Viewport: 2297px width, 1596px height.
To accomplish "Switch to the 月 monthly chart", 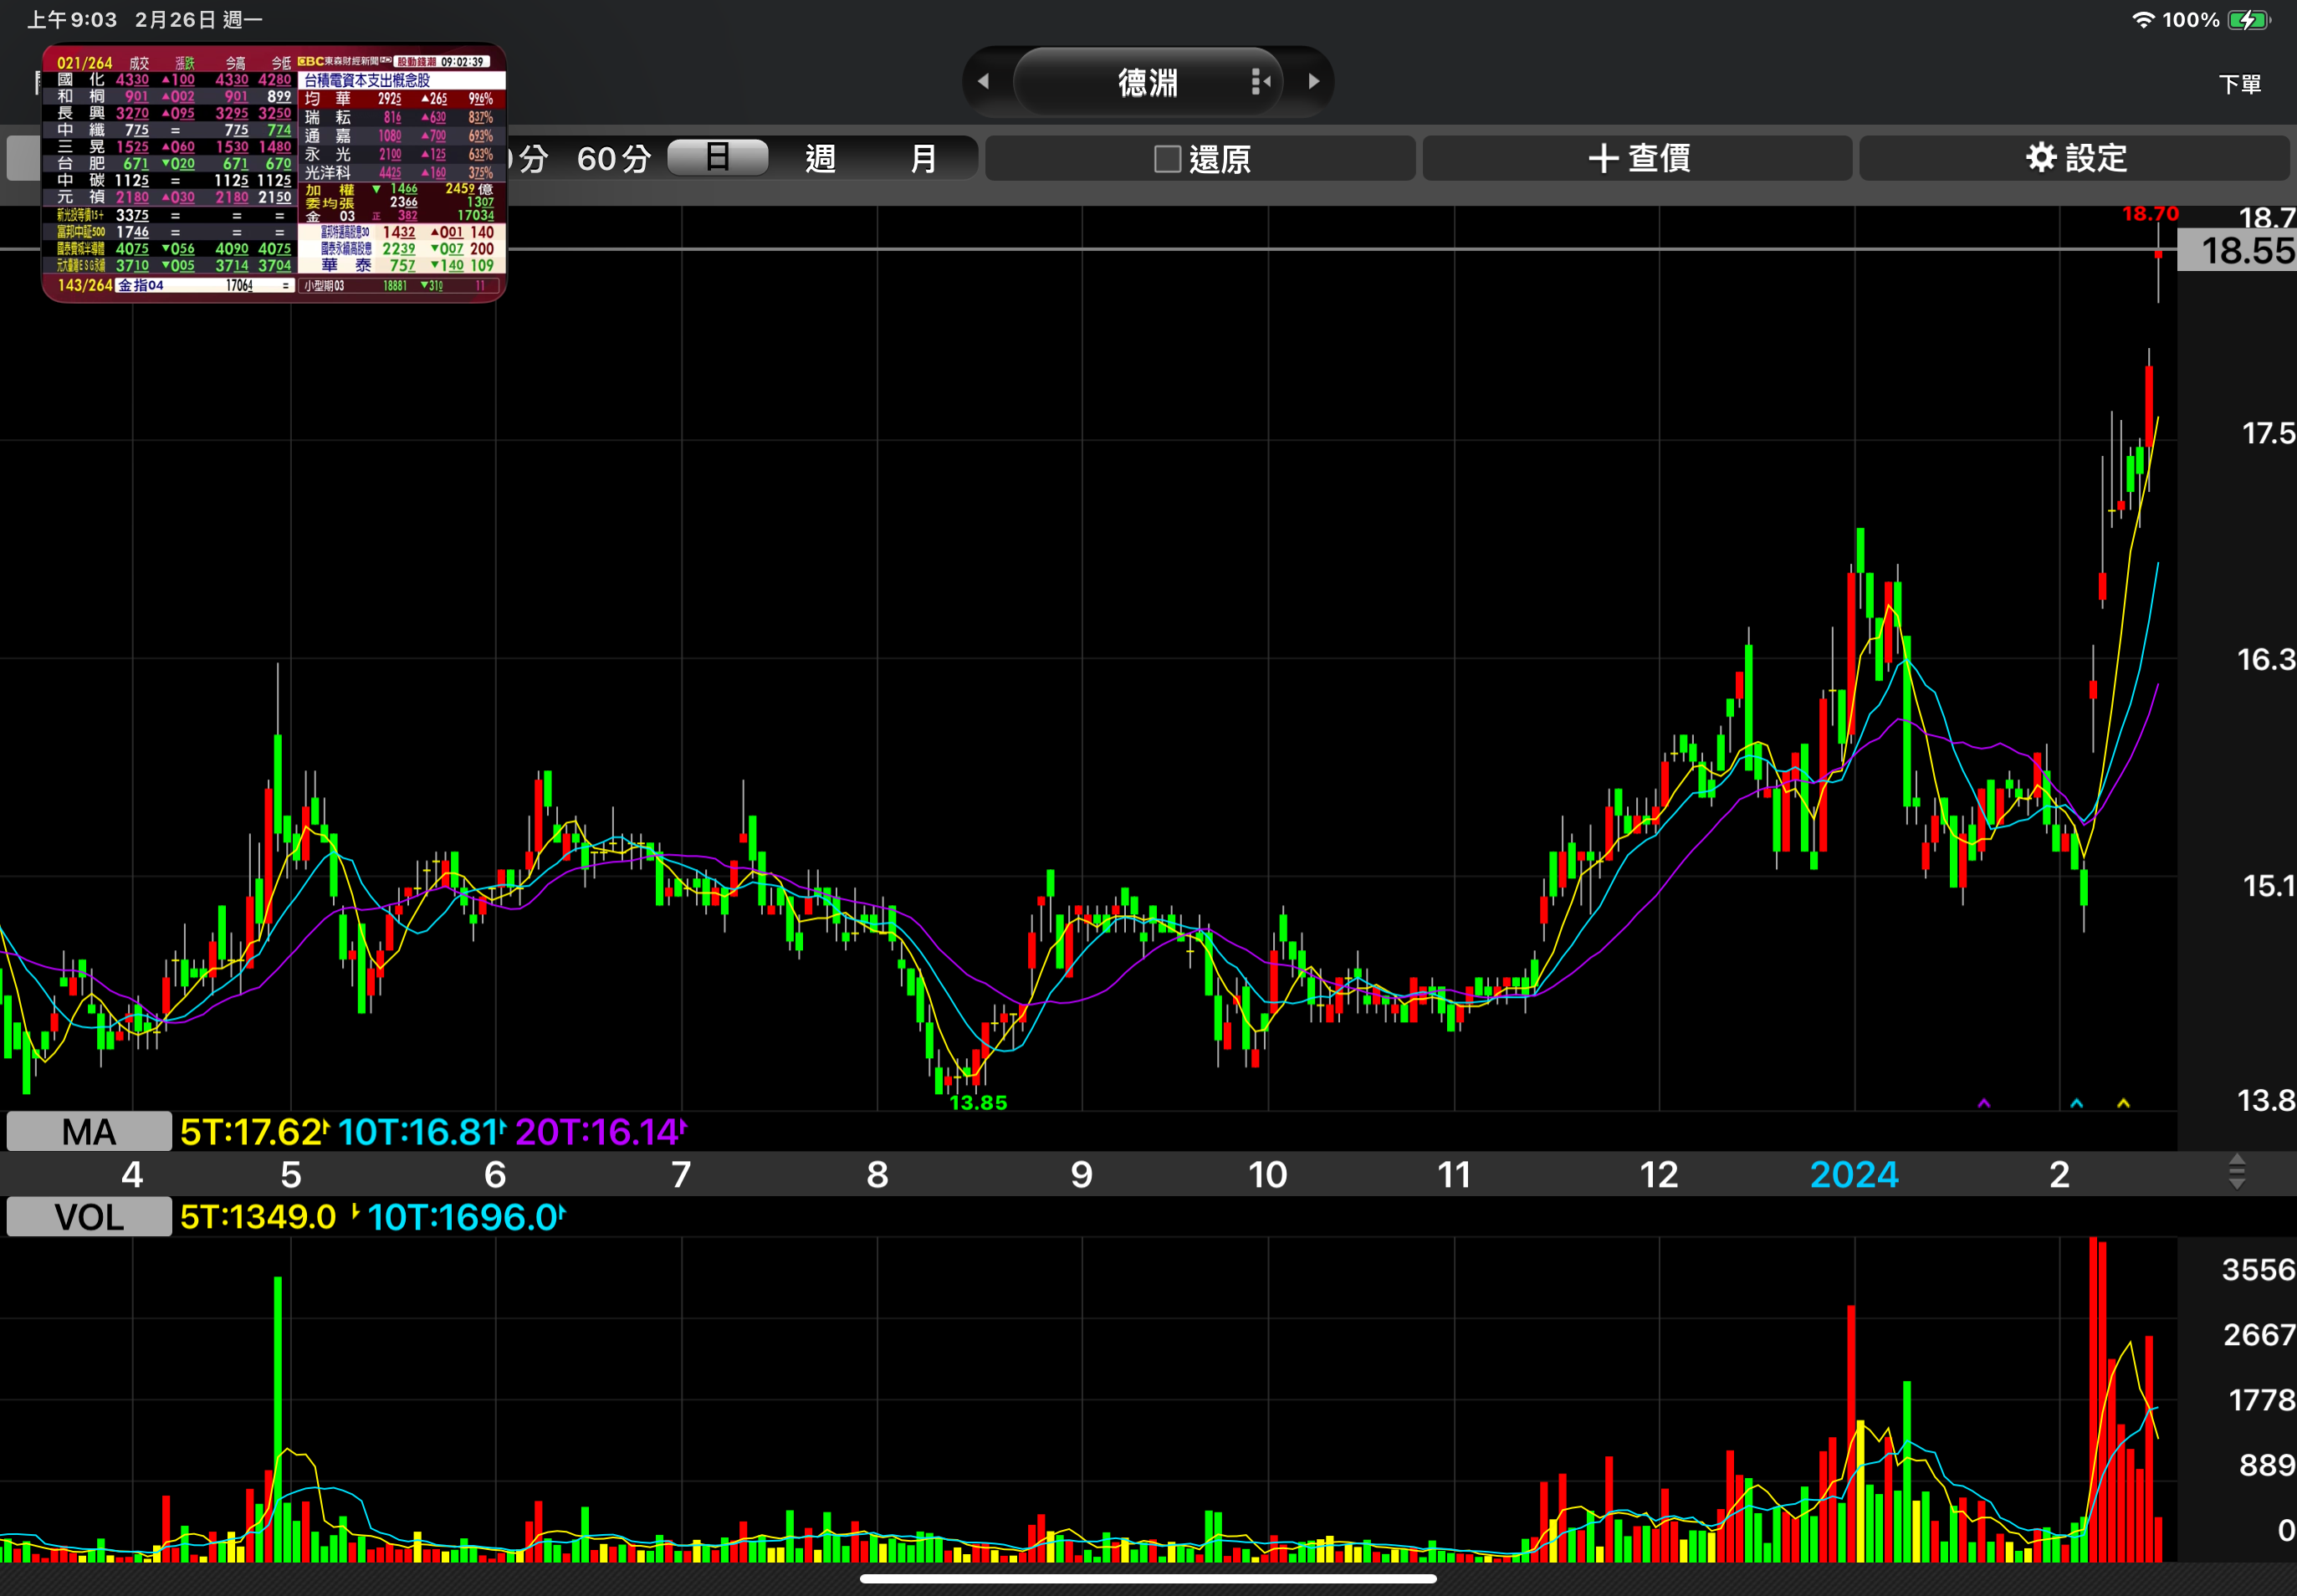I will (923, 158).
